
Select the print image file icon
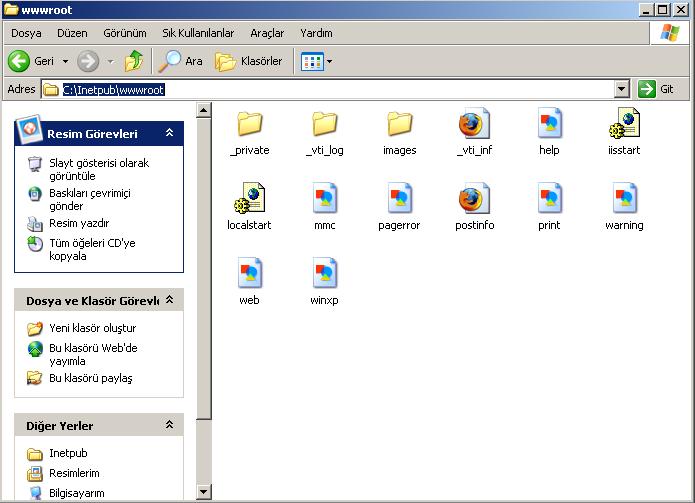click(549, 199)
